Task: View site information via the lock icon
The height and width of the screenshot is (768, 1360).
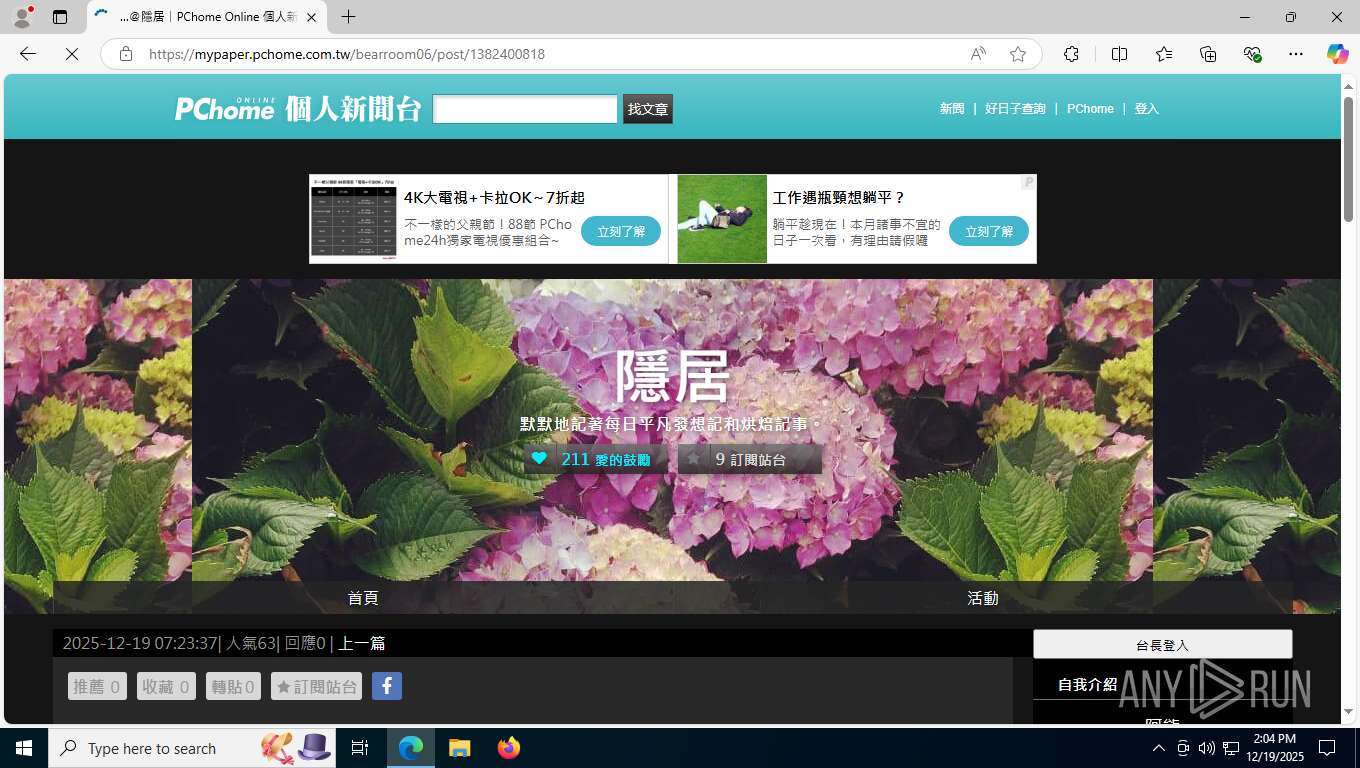Action: [x=126, y=54]
